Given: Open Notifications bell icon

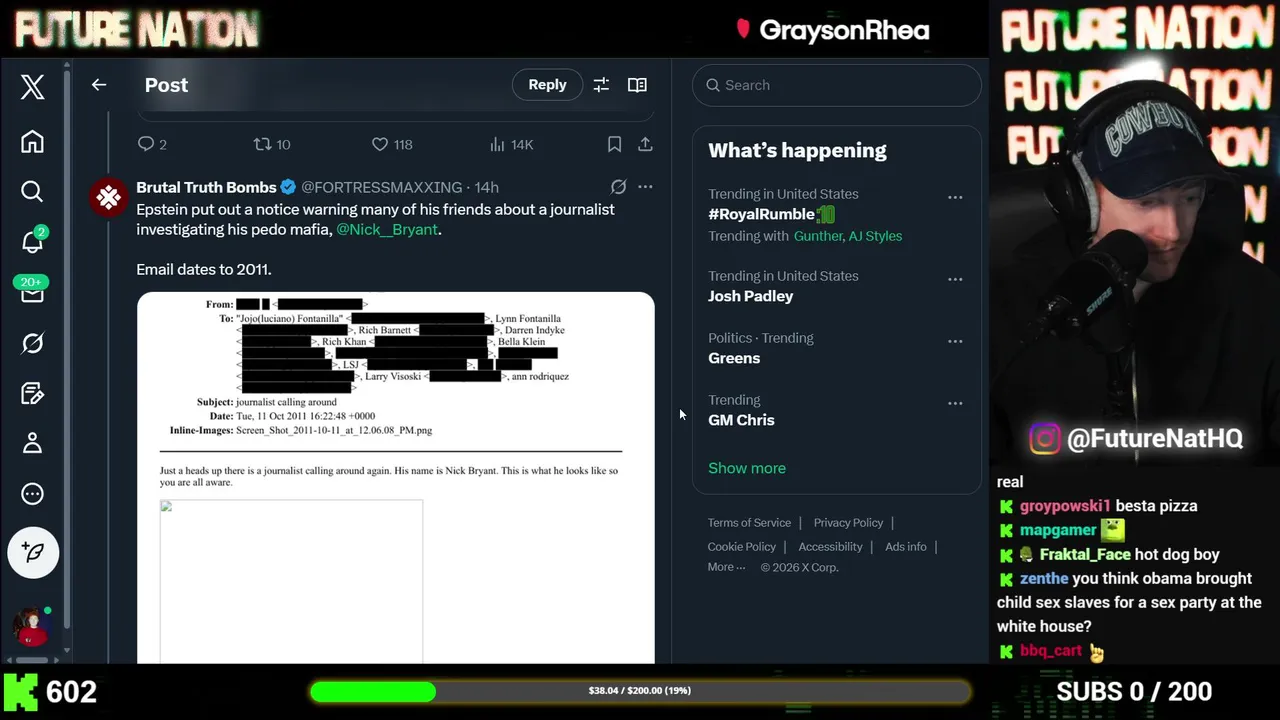Looking at the screenshot, I should 33,242.
